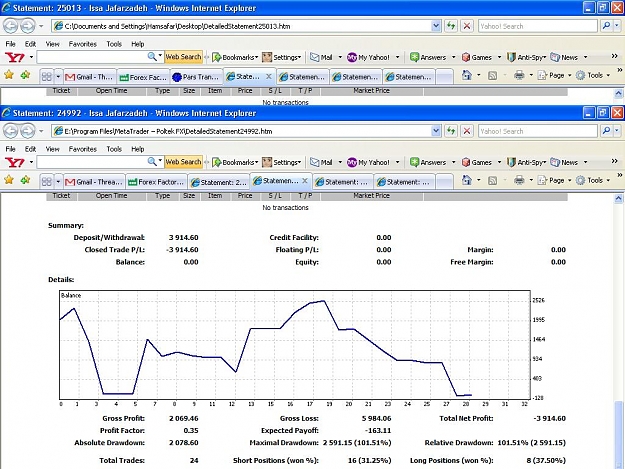Click scroll up arrow in Statement 24992 page
Screen dimensions: 625x469
[618, 198]
